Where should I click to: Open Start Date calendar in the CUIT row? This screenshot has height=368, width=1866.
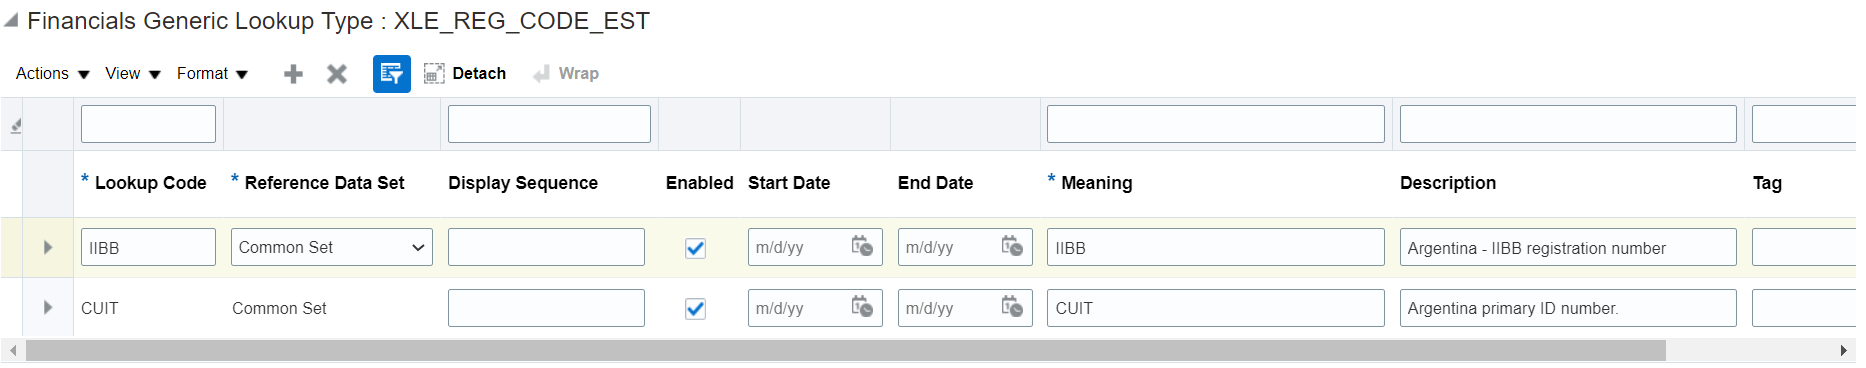pyautogui.click(x=862, y=307)
